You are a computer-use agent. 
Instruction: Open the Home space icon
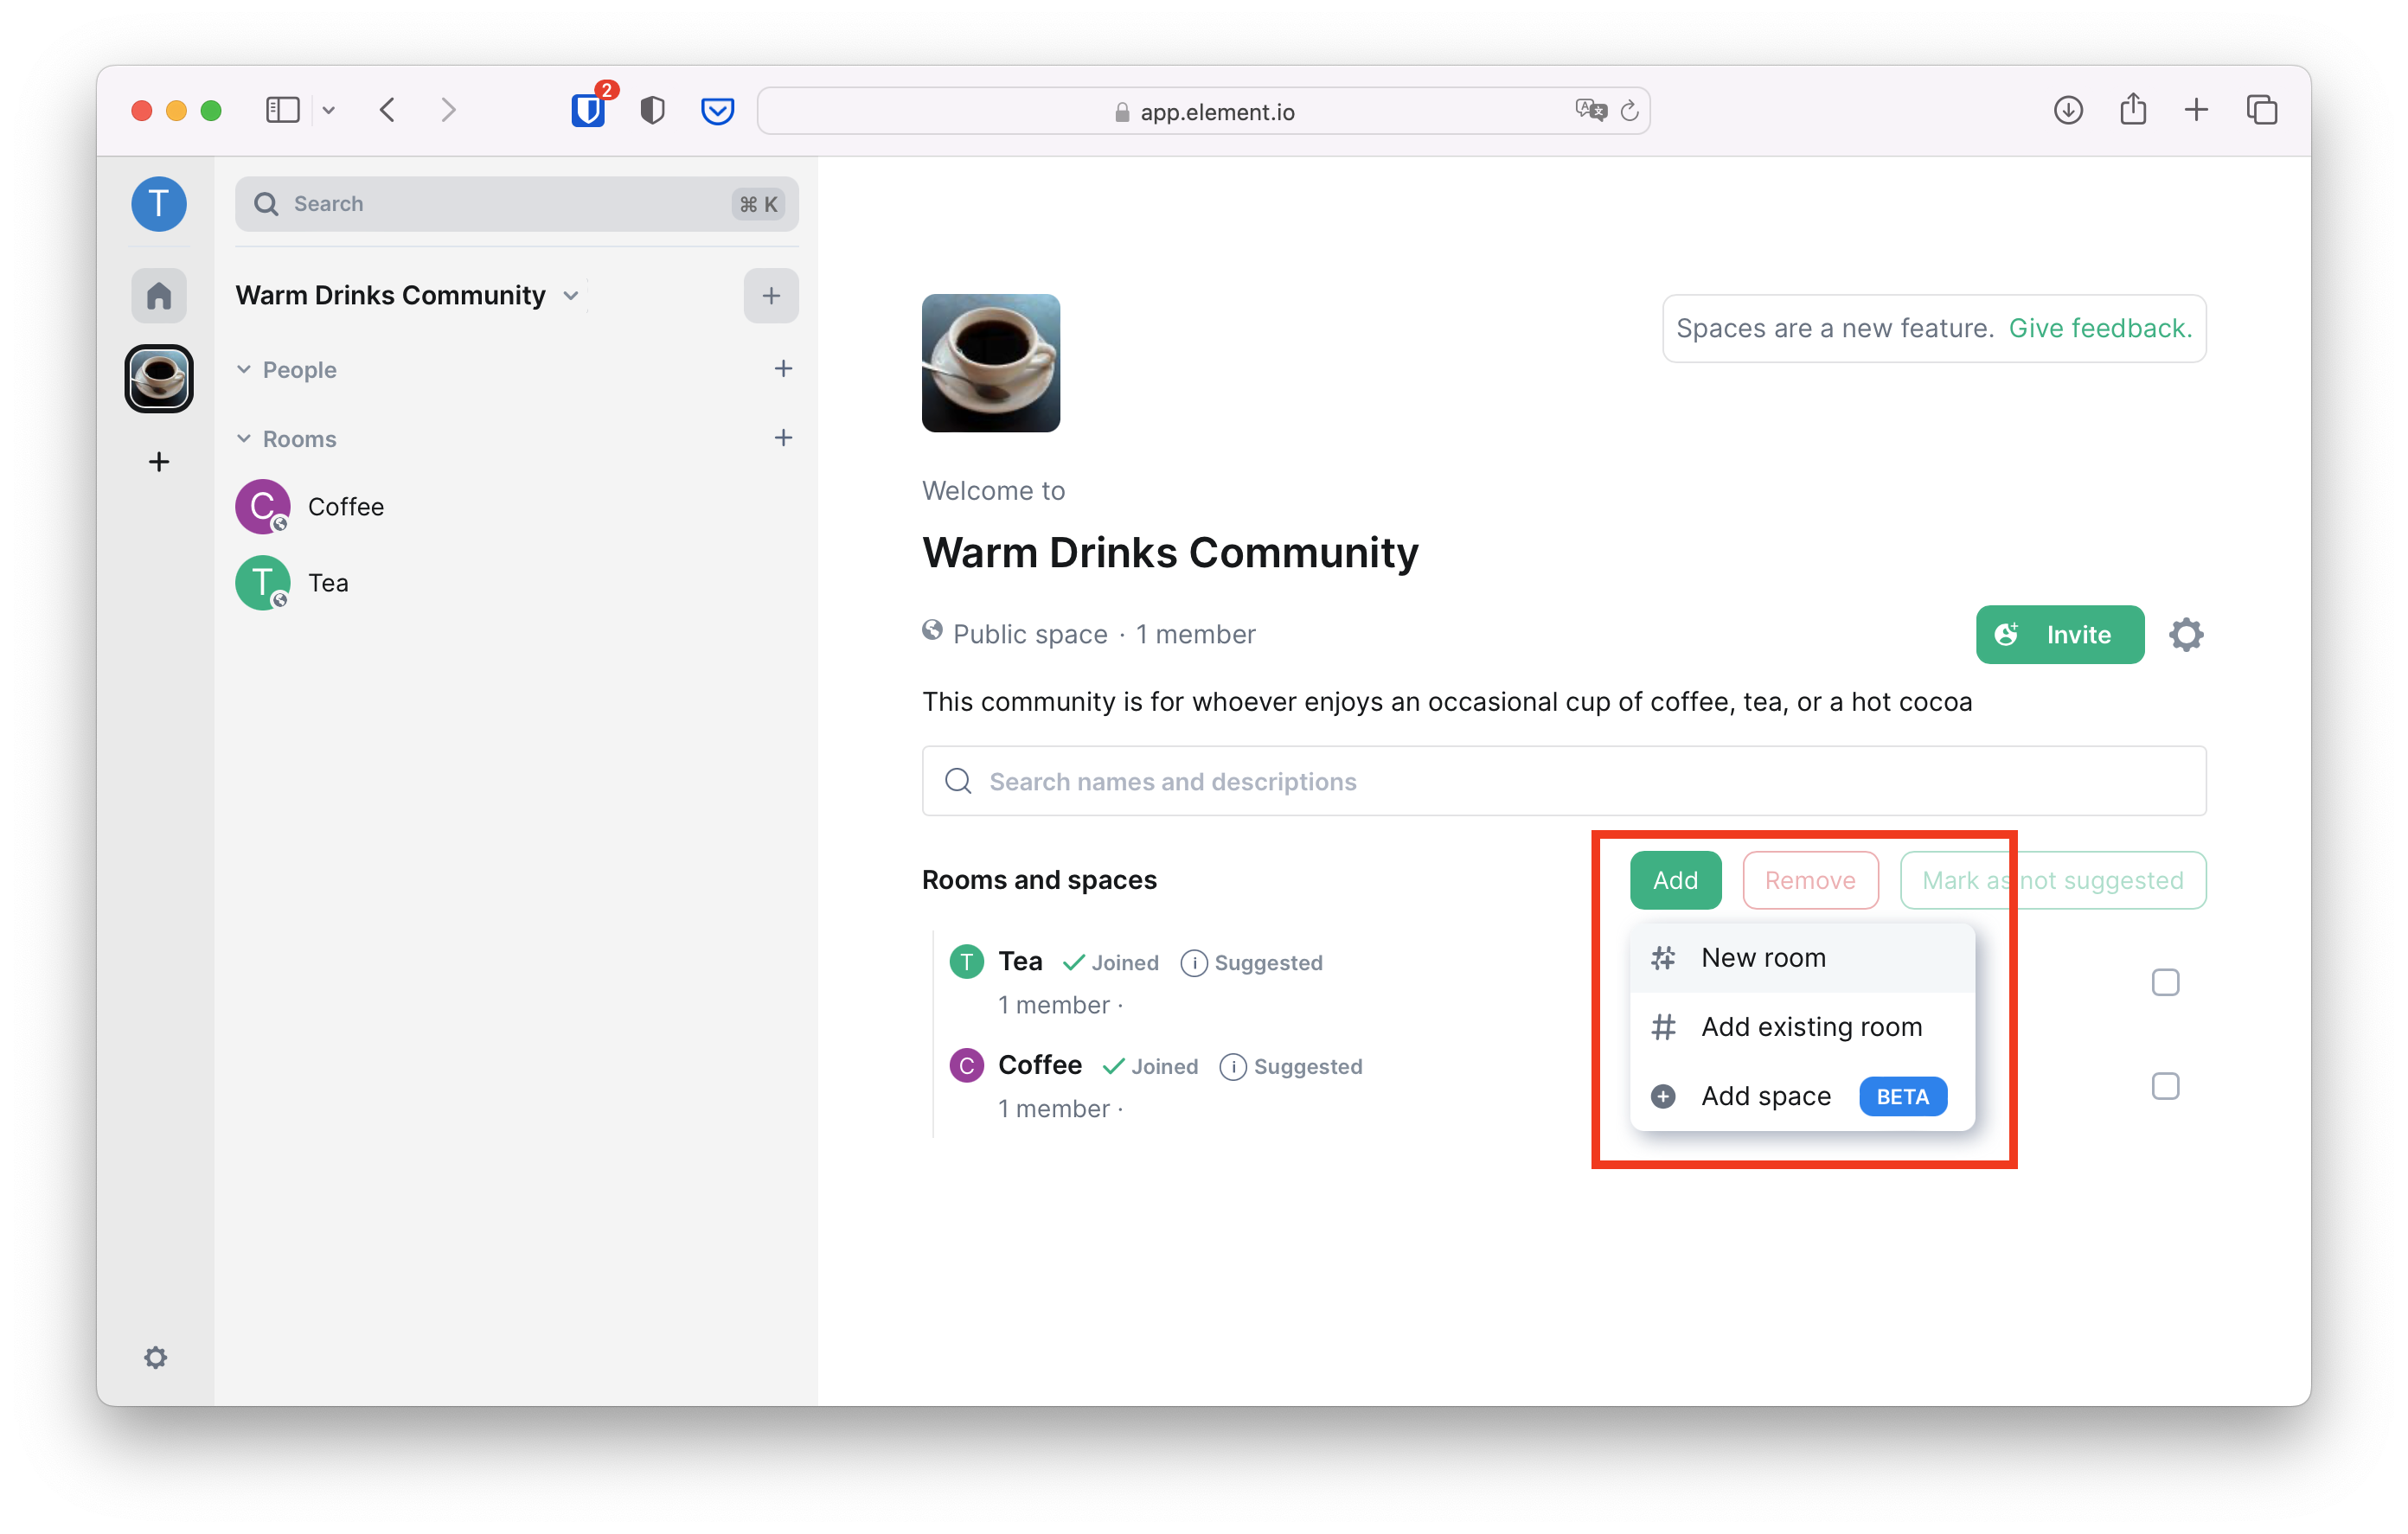[x=159, y=296]
